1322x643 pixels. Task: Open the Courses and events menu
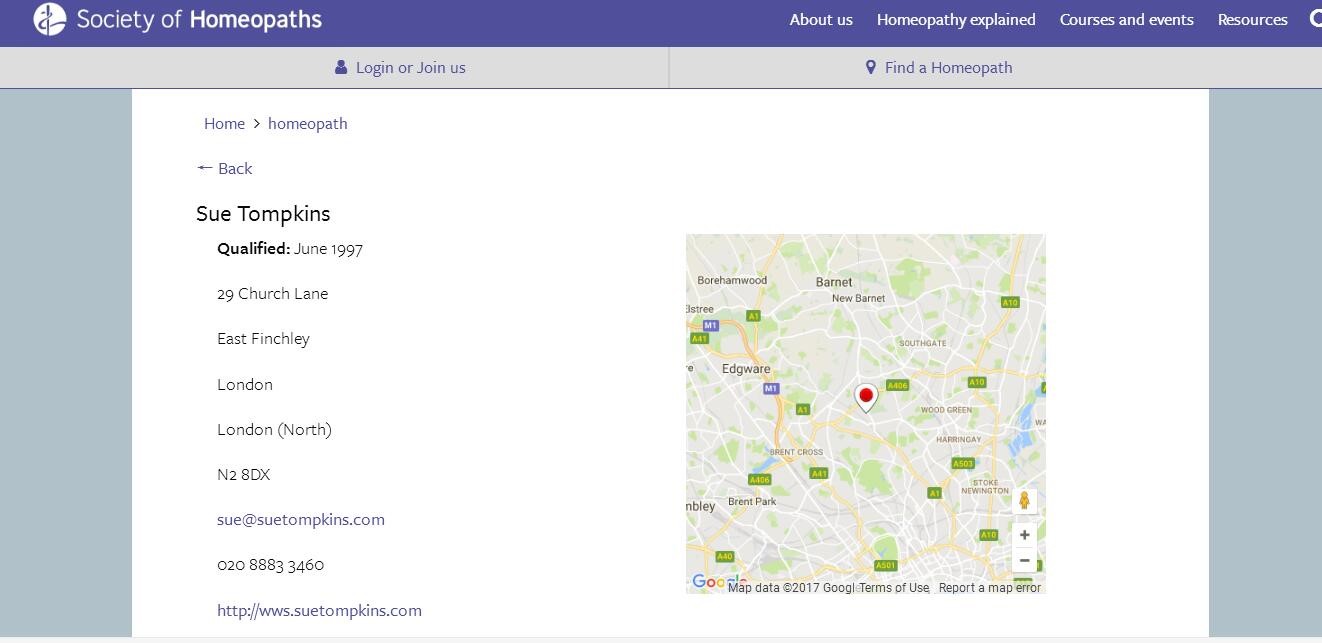pyautogui.click(x=1127, y=20)
